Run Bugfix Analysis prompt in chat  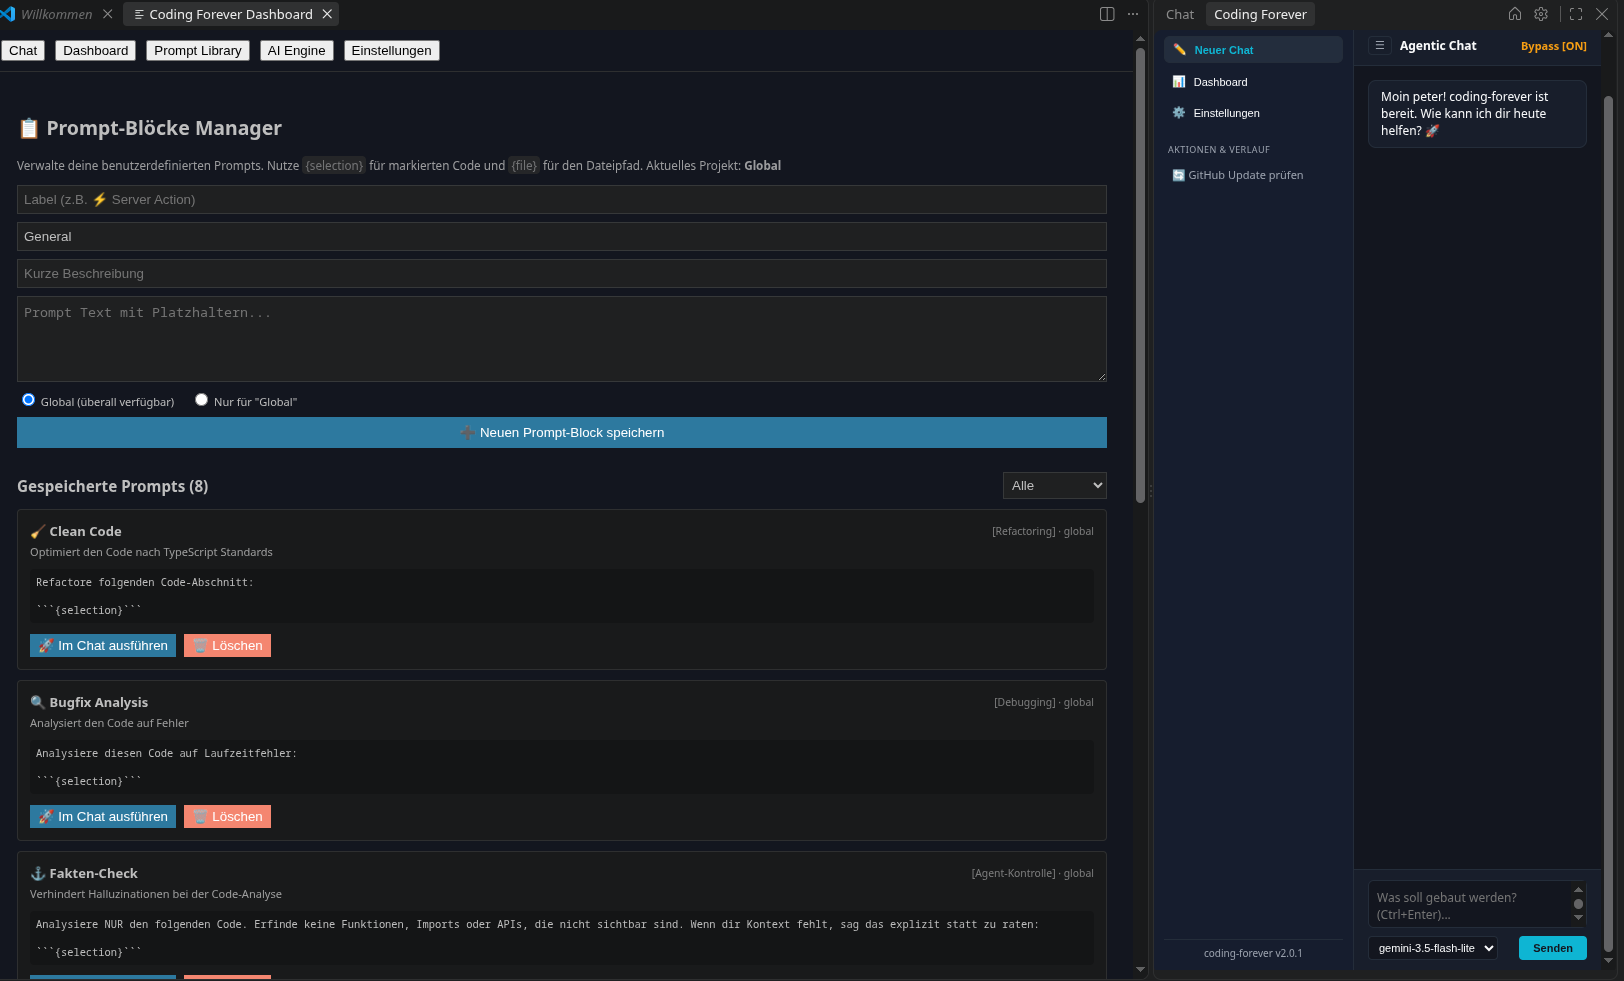[103, 817]
